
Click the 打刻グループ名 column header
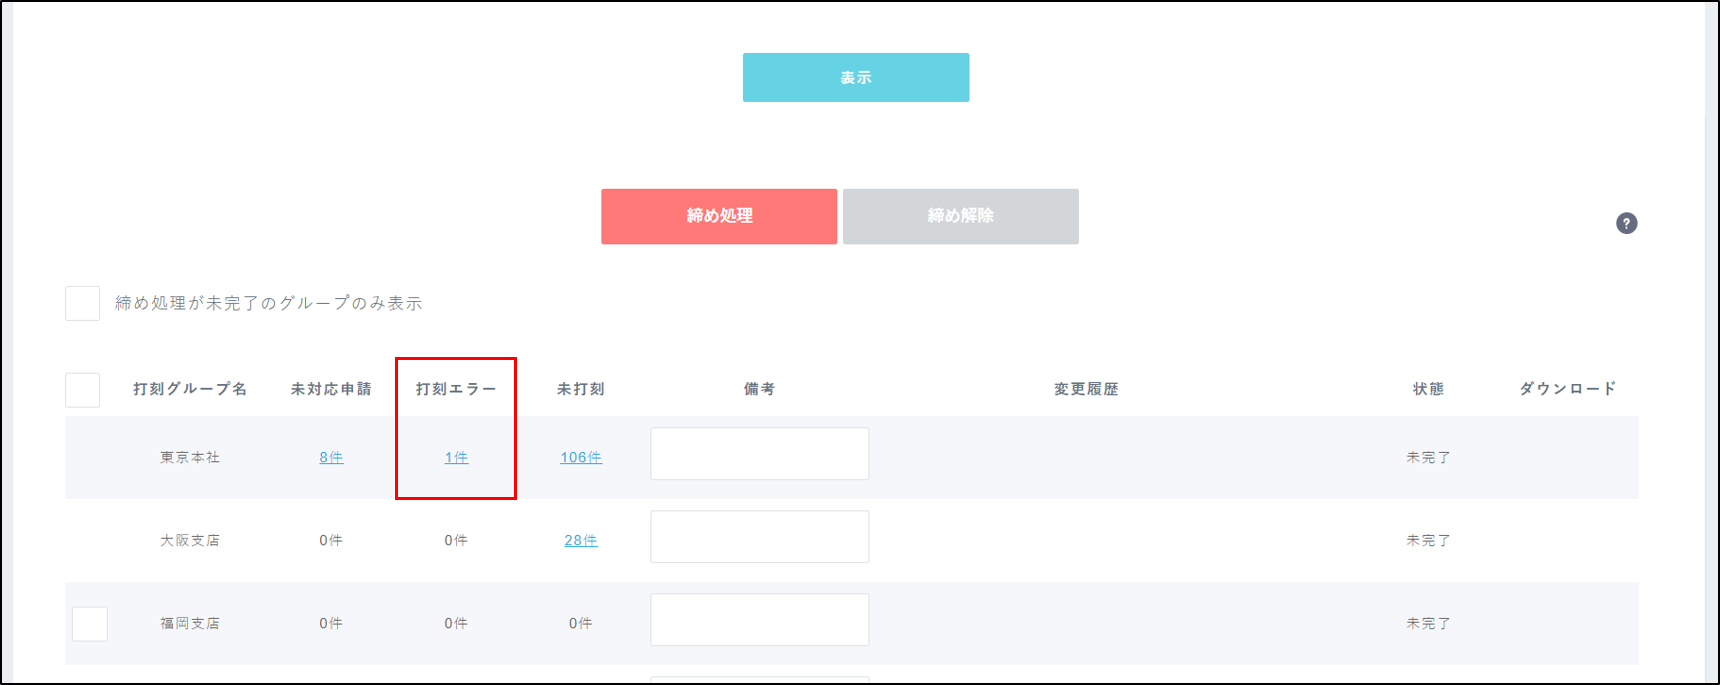click(190, 389)
